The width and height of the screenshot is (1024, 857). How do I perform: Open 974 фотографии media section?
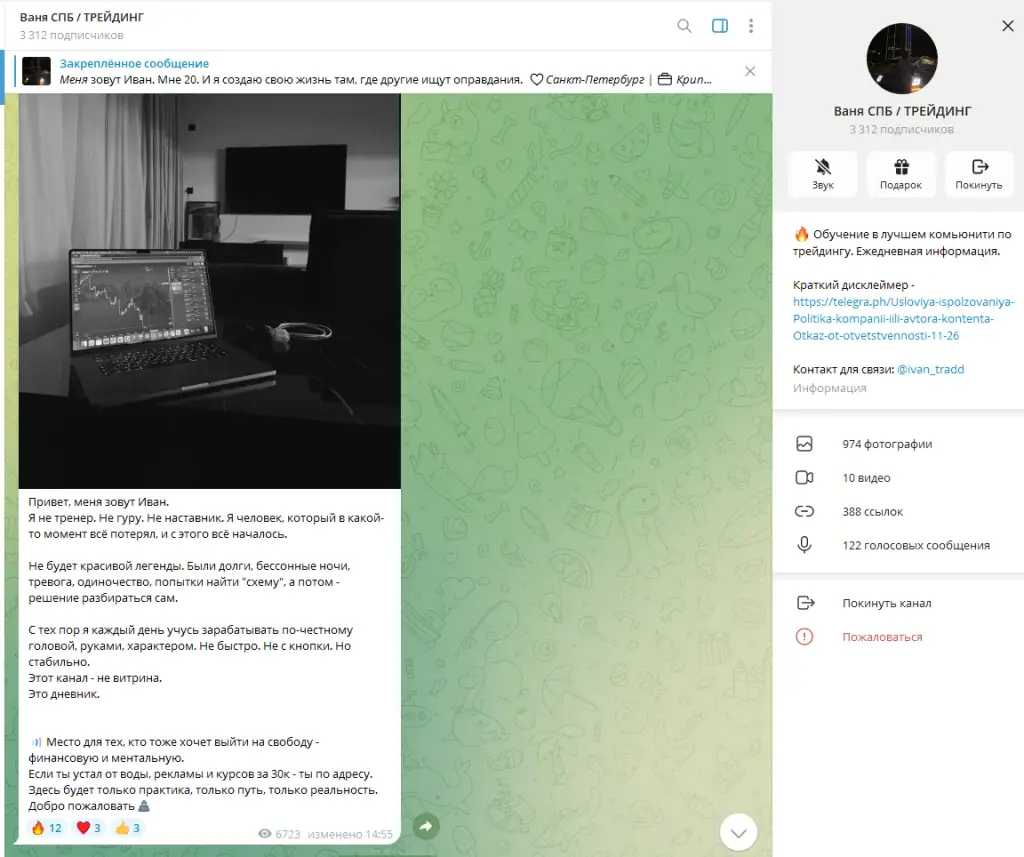click(899, 444)
